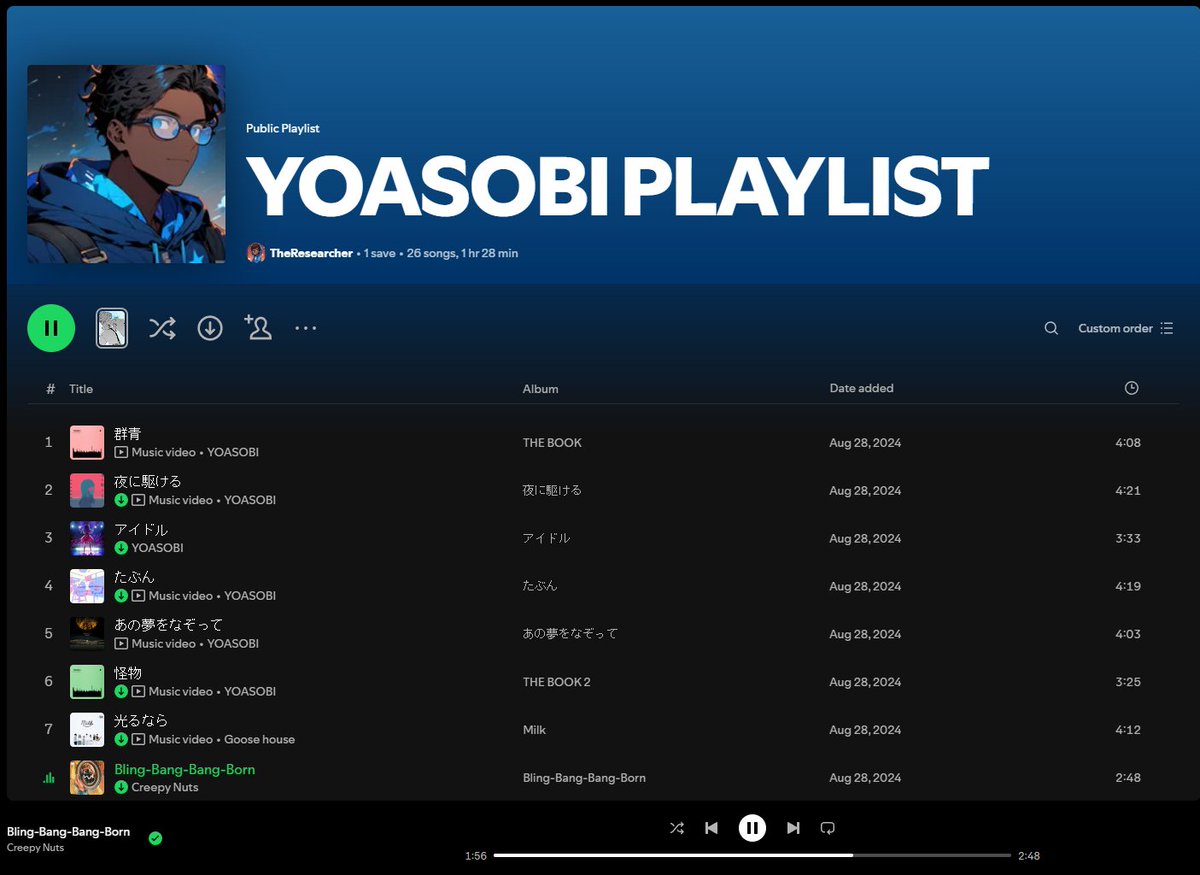Click the downloaded icon on アイドル row
The width and height of the screenshot is (1200, 875).
click(x=121, y=548)
